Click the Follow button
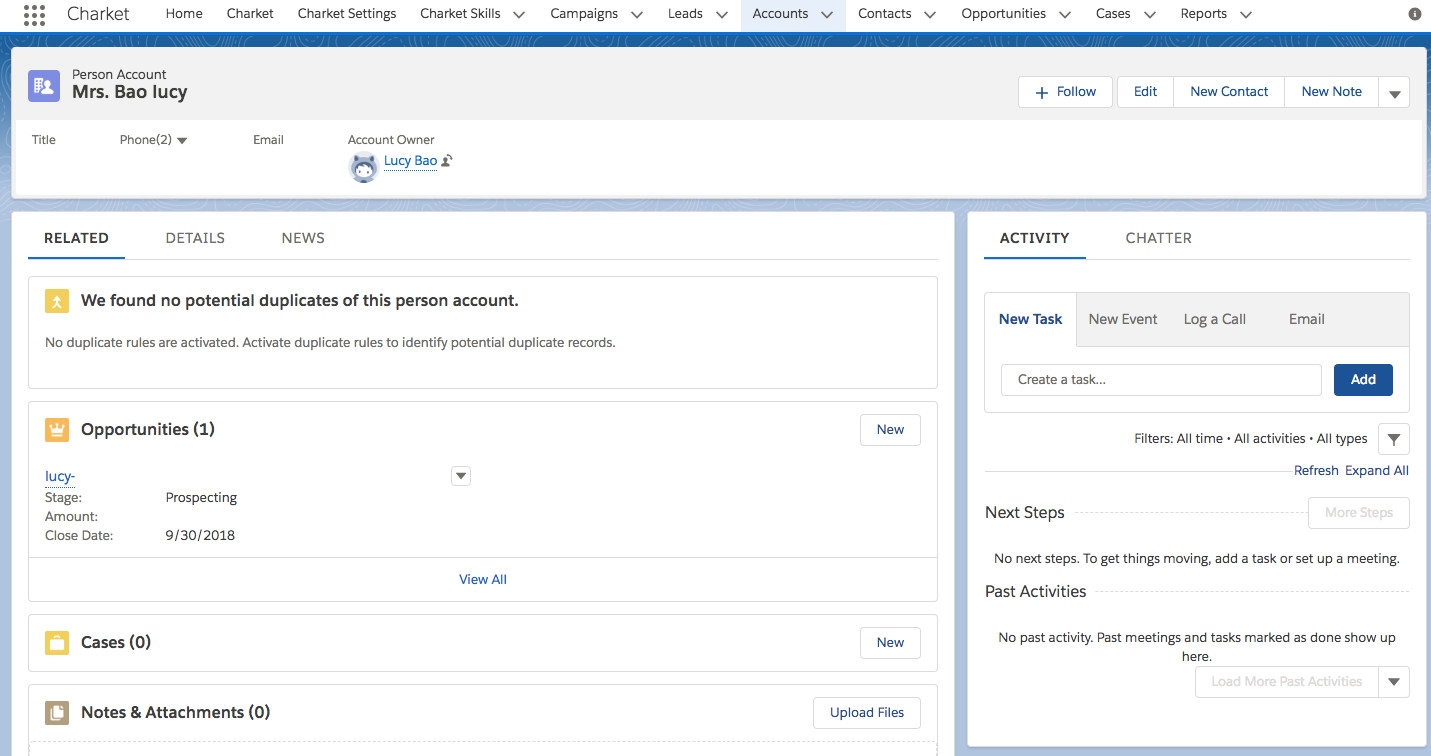 tap(1065, 92)
